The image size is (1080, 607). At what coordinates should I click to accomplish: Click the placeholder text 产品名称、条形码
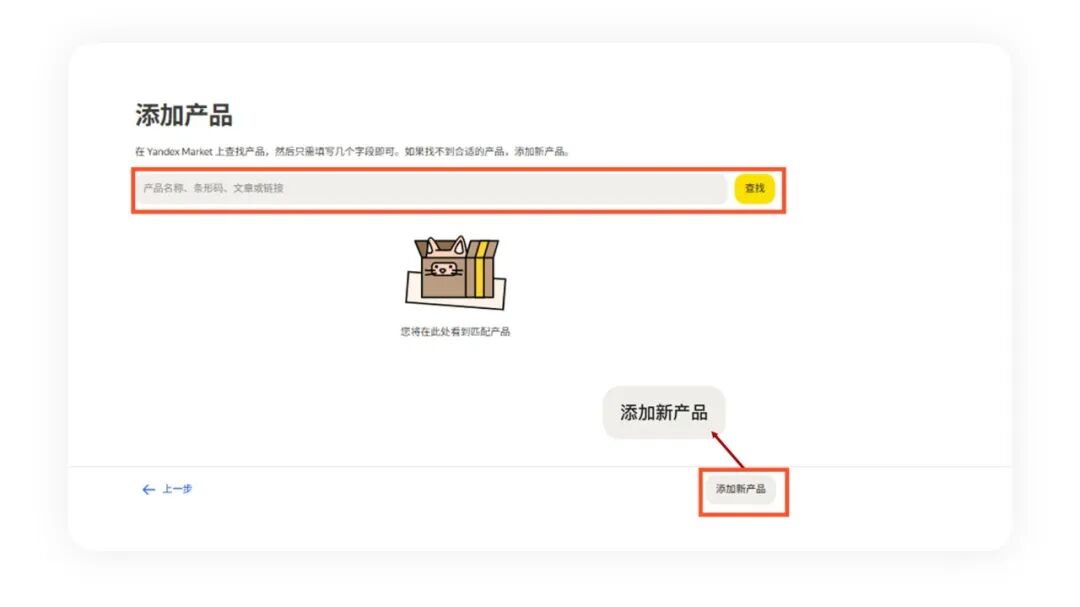pos(183,188)
